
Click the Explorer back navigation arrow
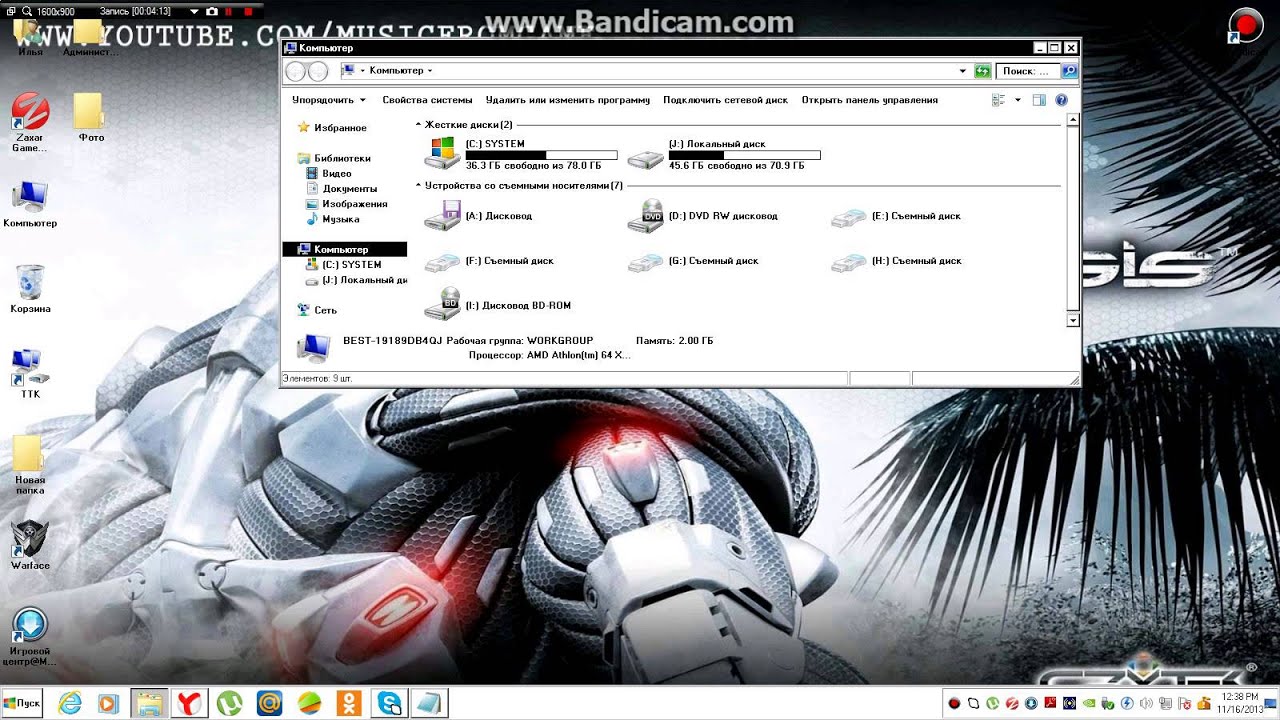(x=295, y=71)
